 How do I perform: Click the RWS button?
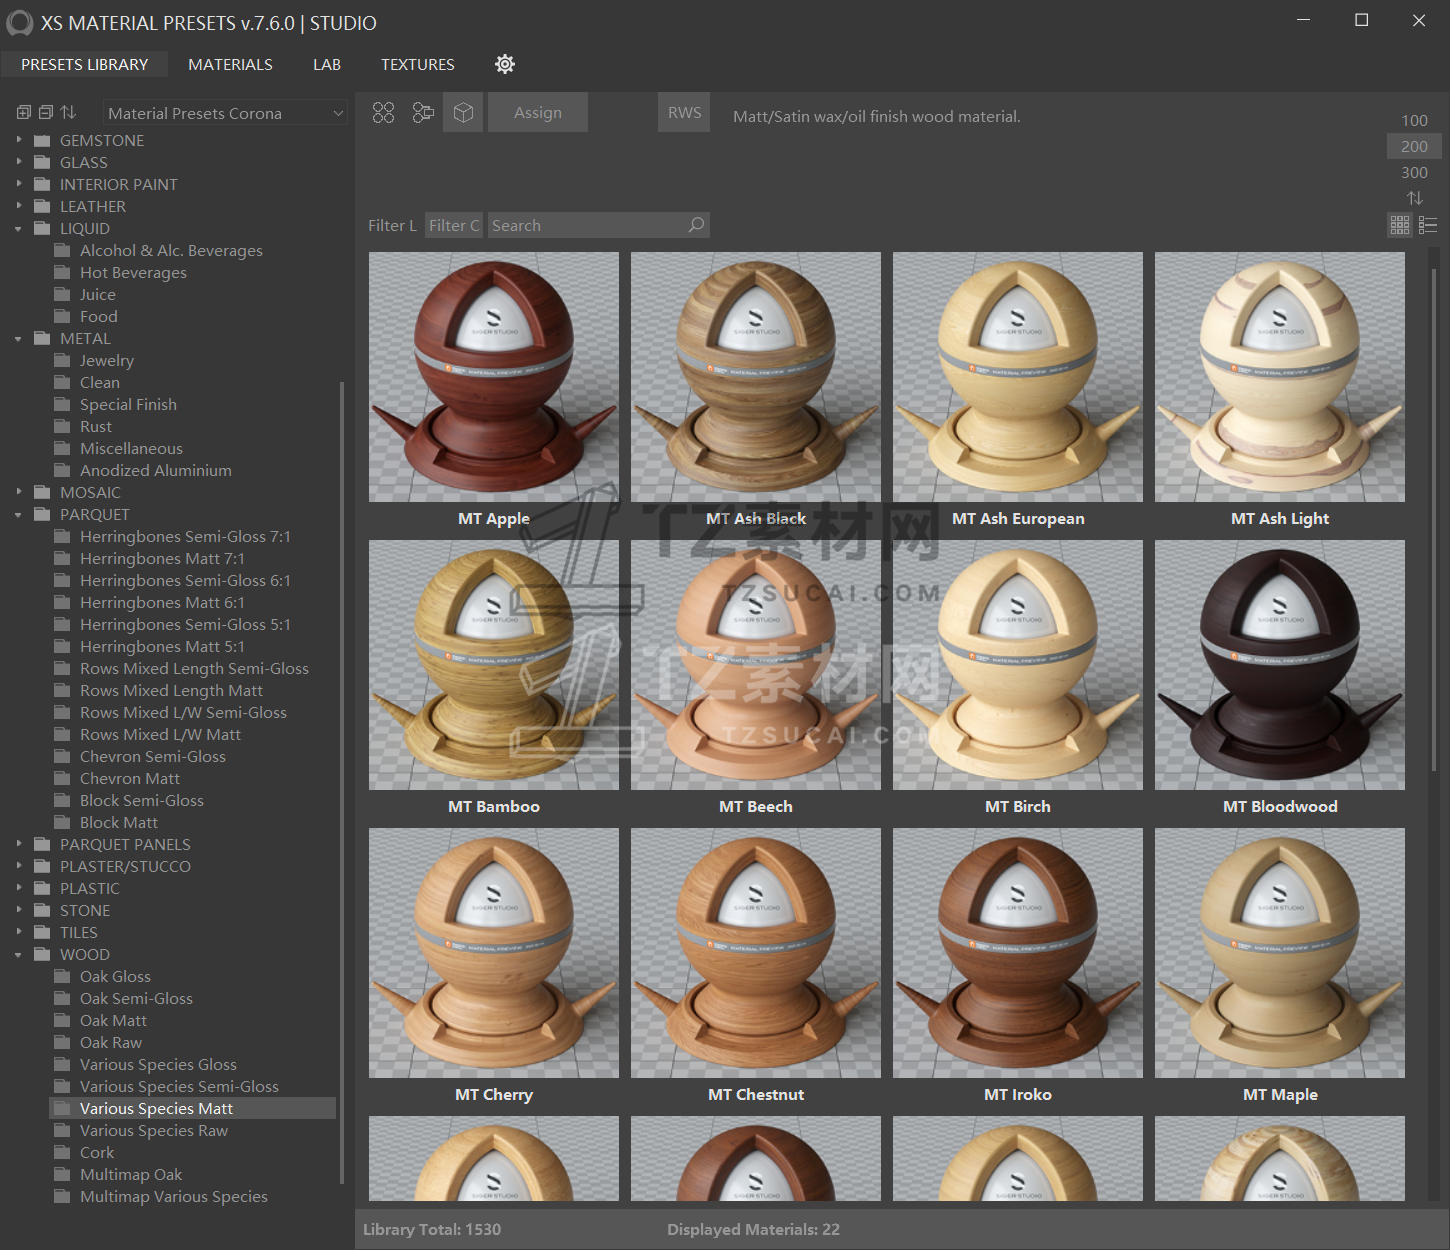[x=684, y=113]
